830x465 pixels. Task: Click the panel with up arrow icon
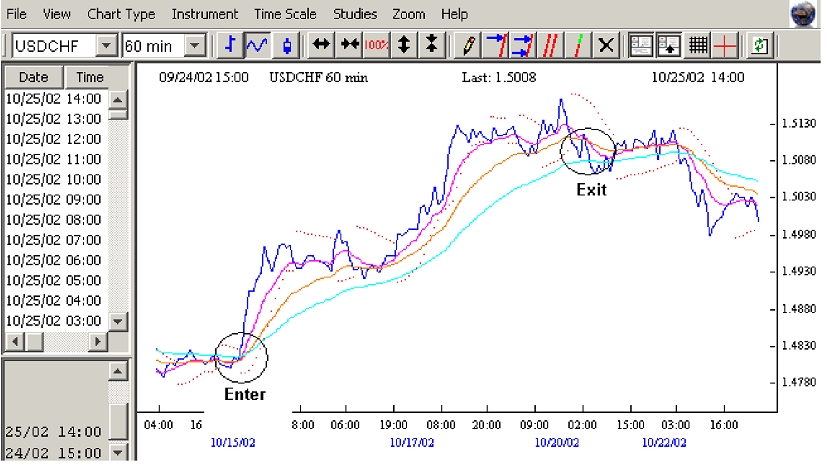pos(669,44)
